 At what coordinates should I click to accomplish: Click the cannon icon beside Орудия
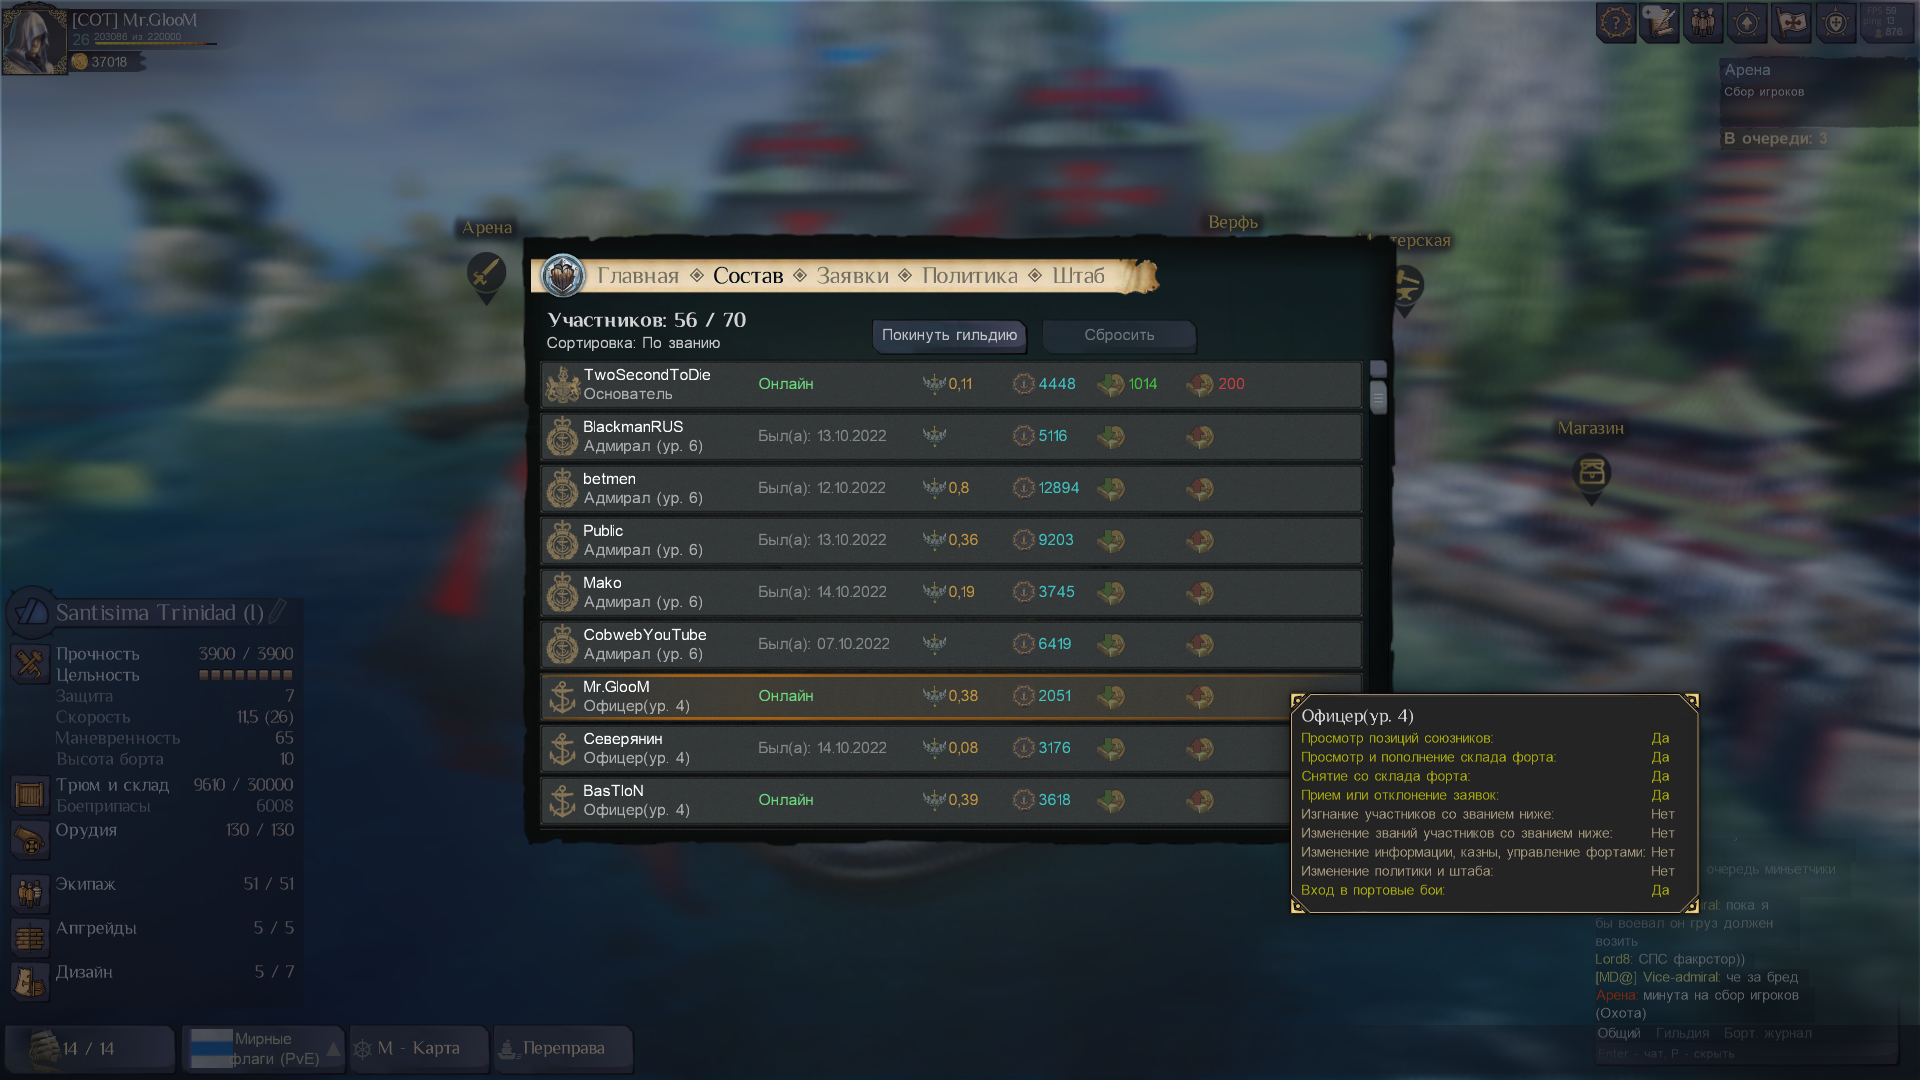[x=29, y=839]
